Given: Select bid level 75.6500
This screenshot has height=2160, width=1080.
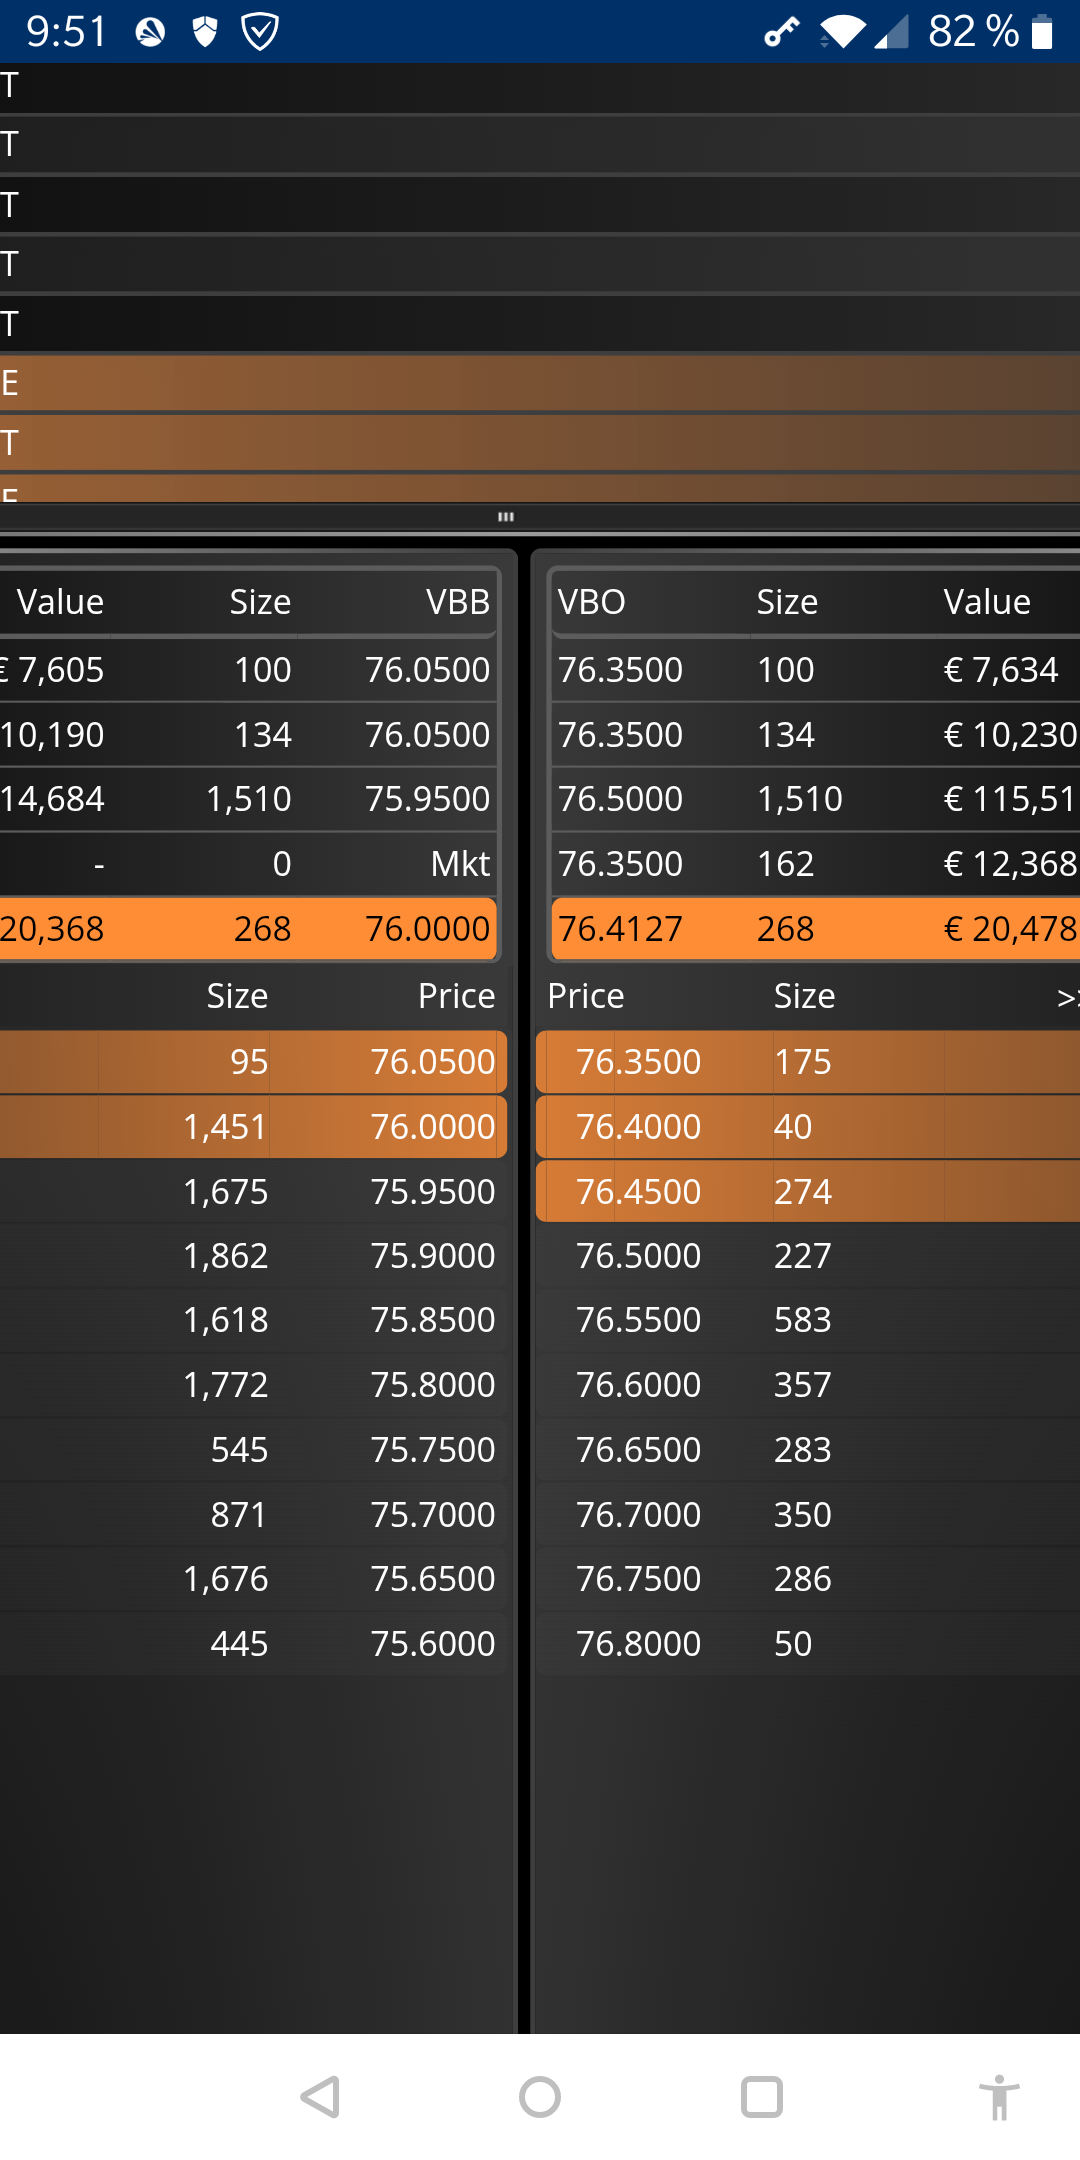Looking at the screenshot, I should pos(253,1579).
